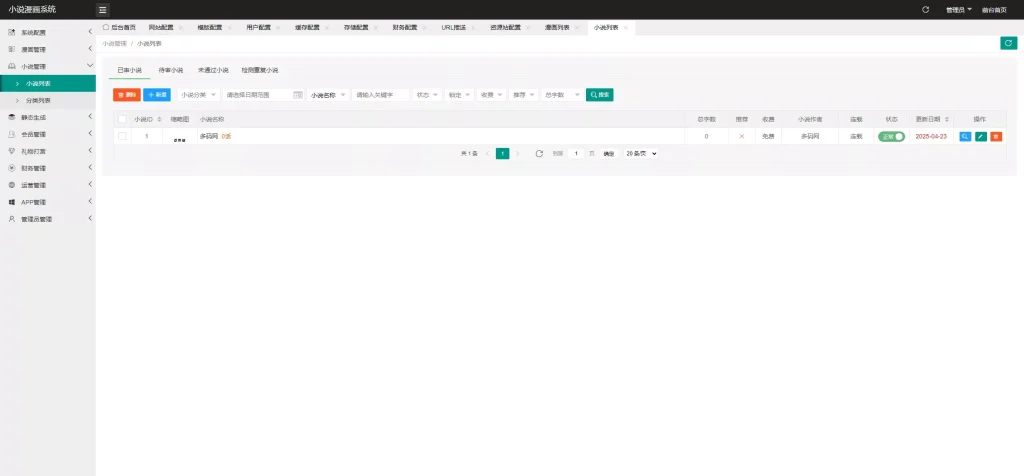
Task: Click the 确定 page jump button
Action: coord(609,153)
